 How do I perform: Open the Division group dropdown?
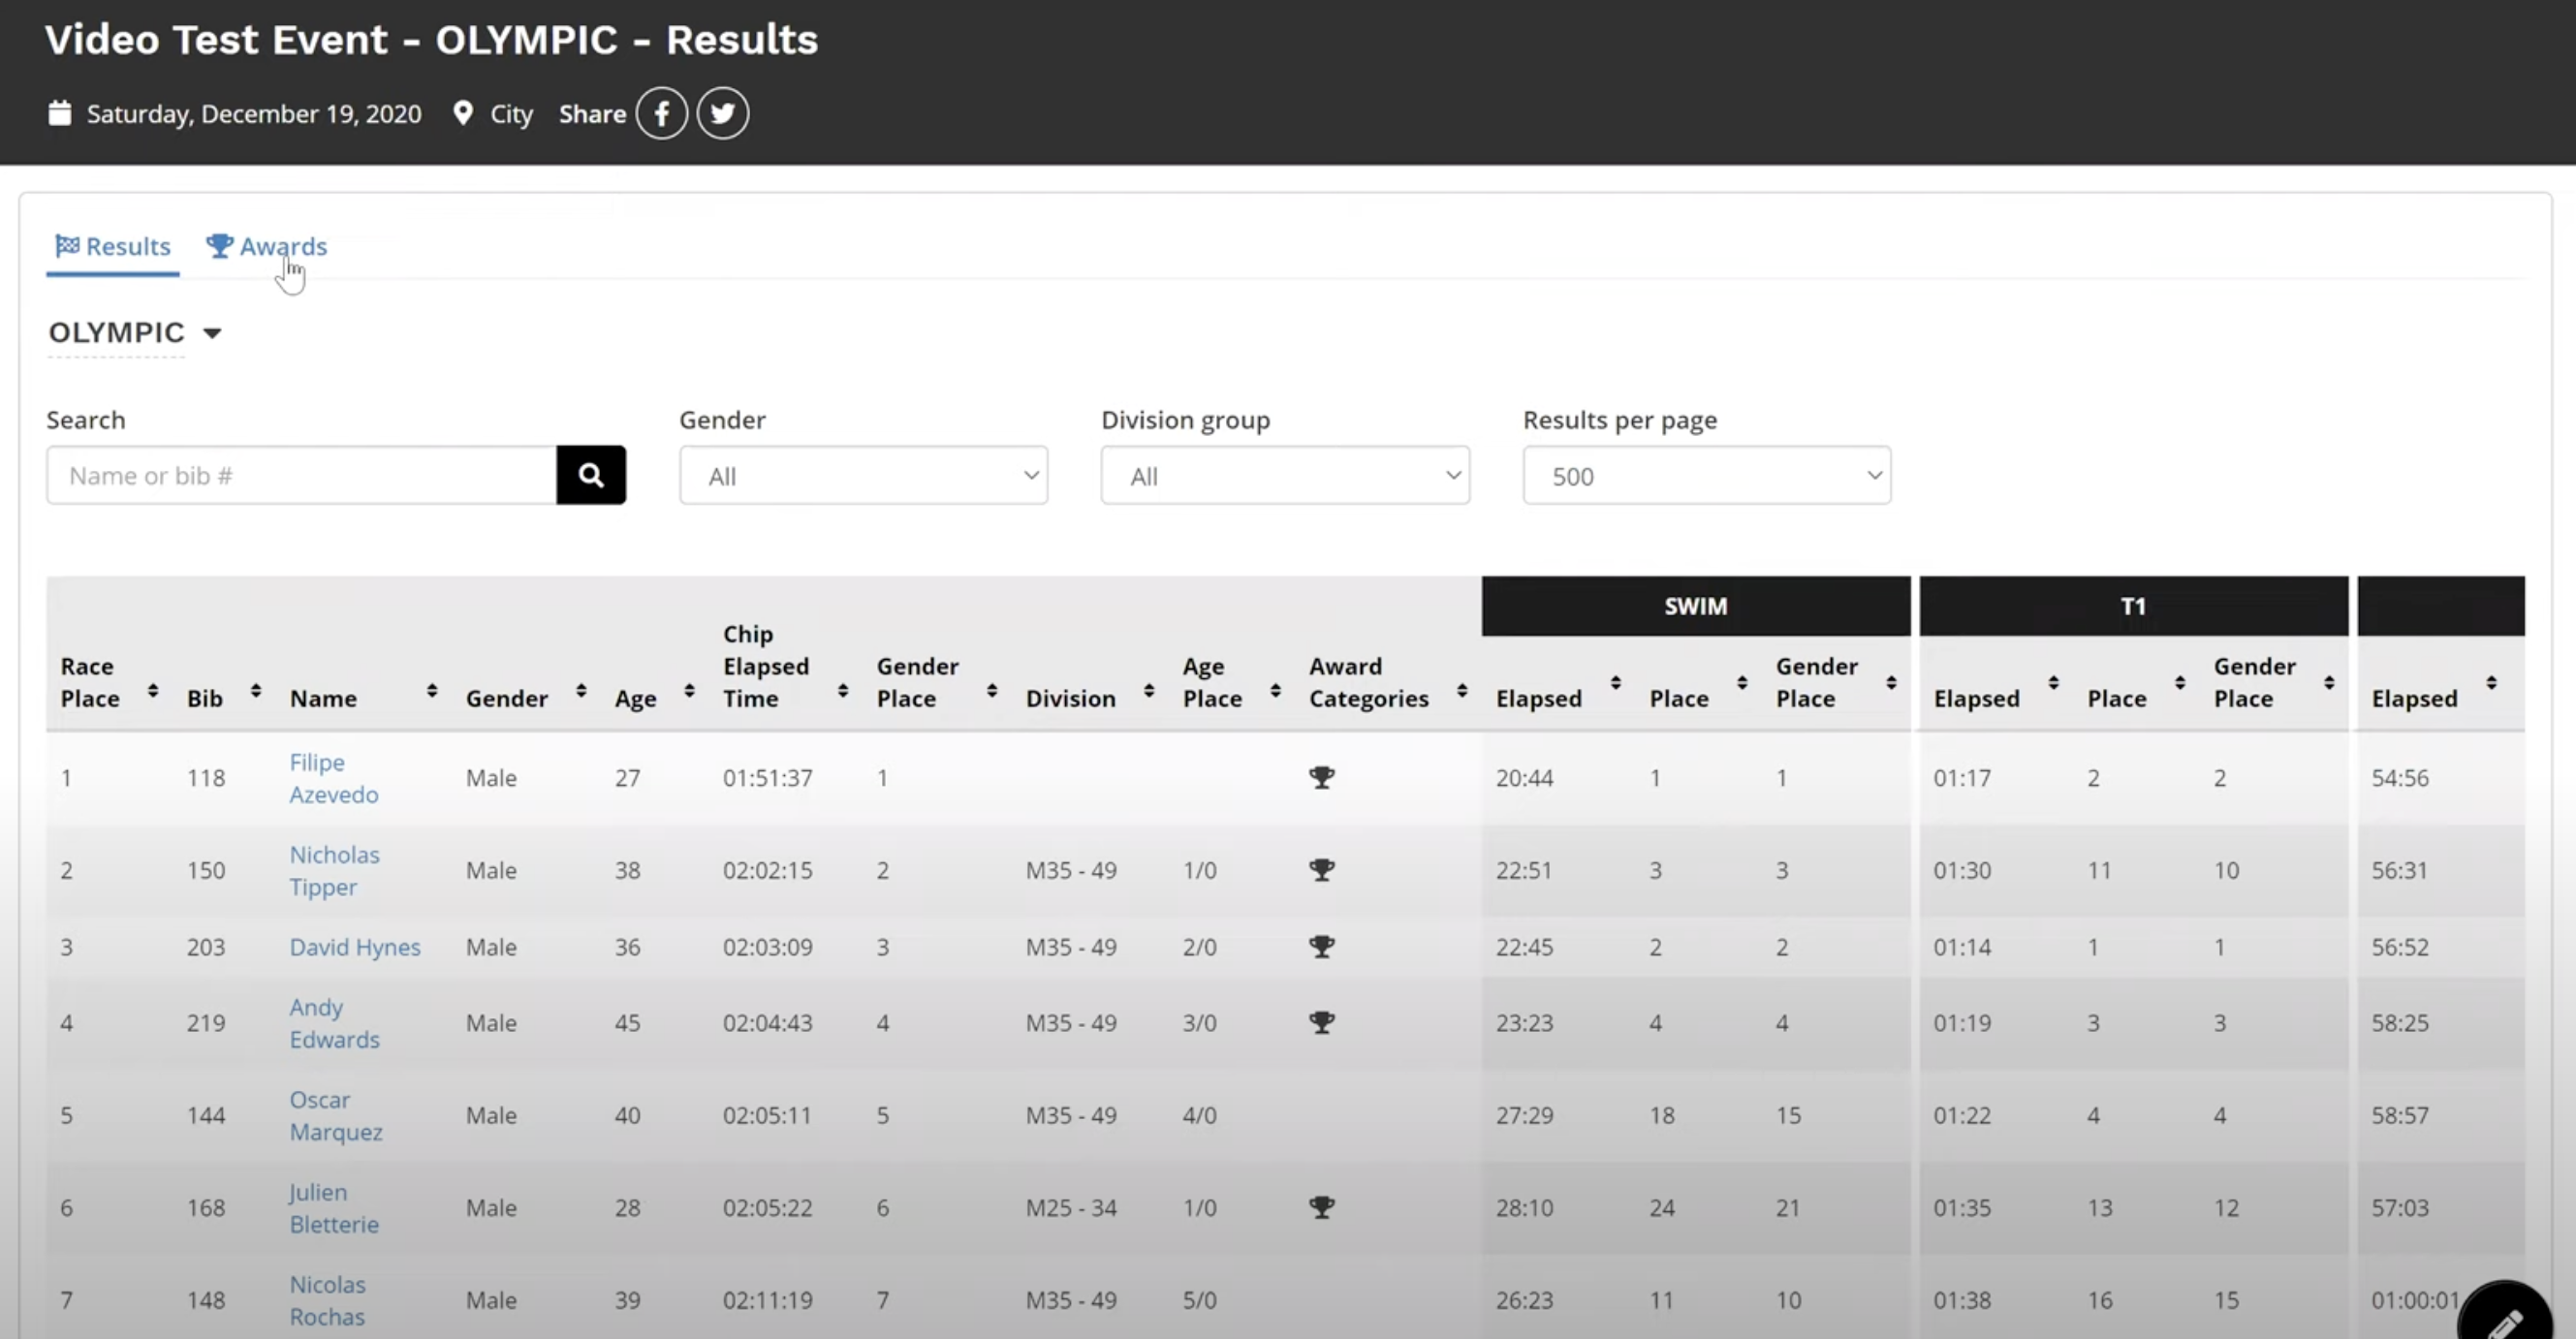(1285, 476)
